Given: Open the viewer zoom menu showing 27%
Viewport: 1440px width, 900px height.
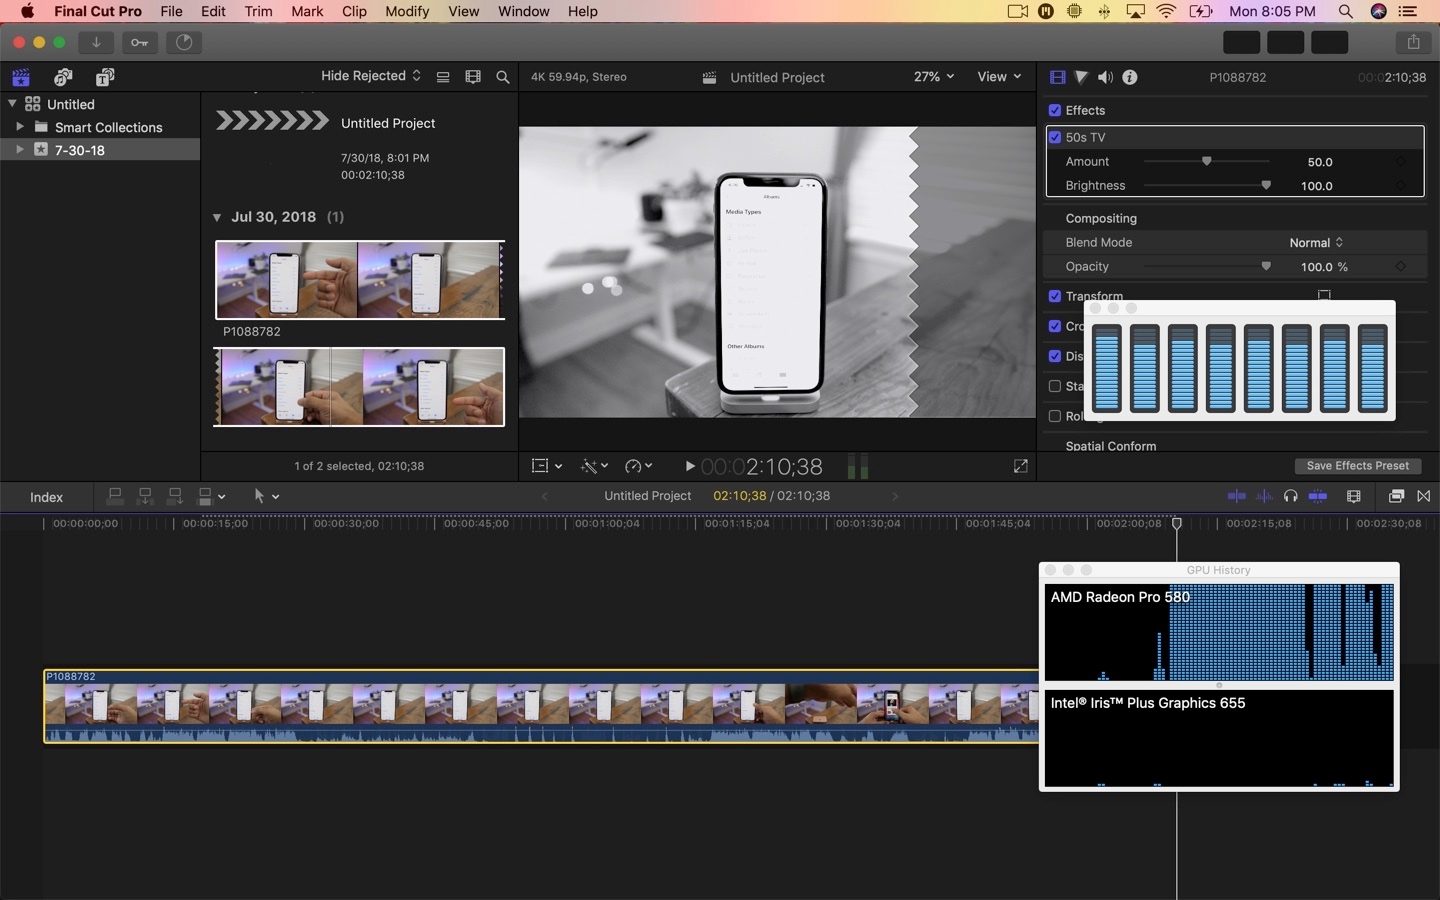Looking at the screenshot, I should 931,76.
